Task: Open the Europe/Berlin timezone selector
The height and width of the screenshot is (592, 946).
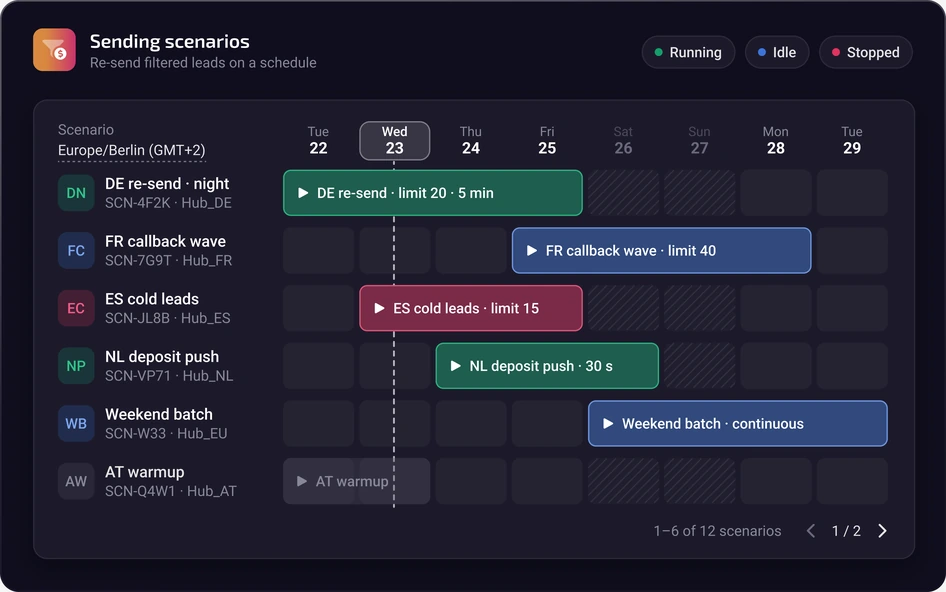Action: (x=132, y=150)
